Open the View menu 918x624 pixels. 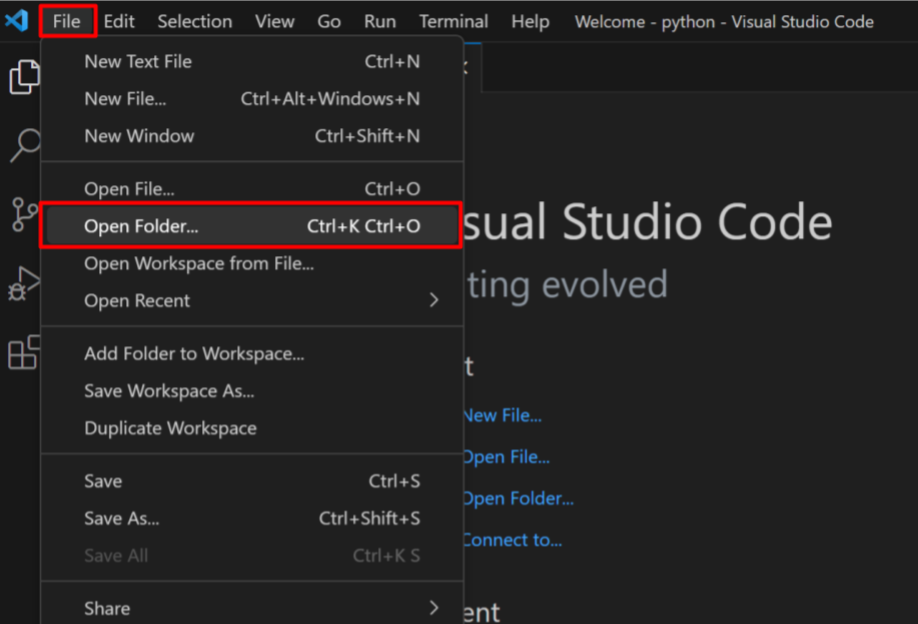click(x=275, y=22)
